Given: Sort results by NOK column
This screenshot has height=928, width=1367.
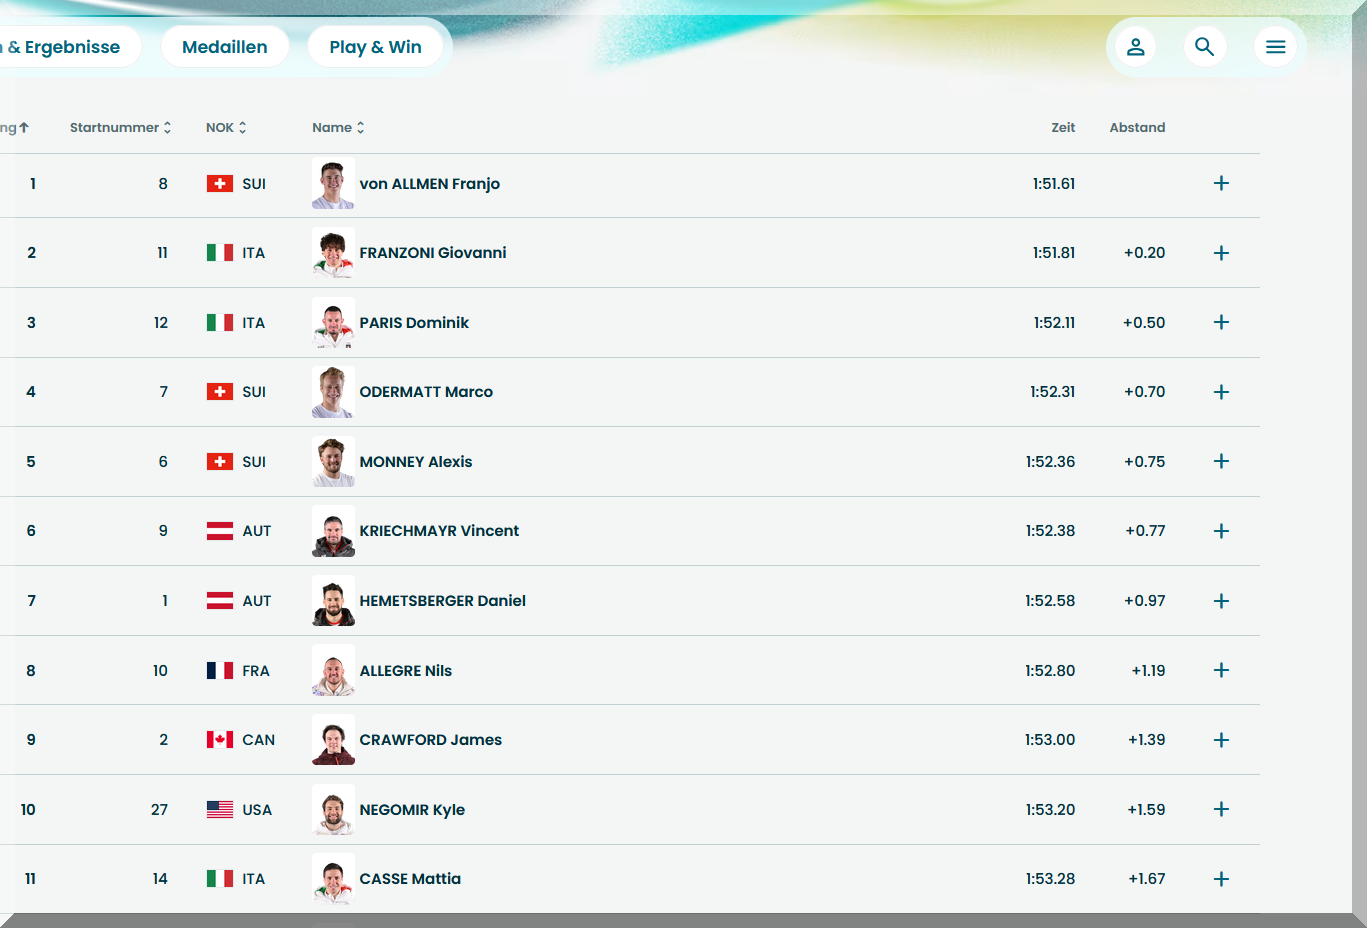Looking at the screenshot, I should point(226,128).
